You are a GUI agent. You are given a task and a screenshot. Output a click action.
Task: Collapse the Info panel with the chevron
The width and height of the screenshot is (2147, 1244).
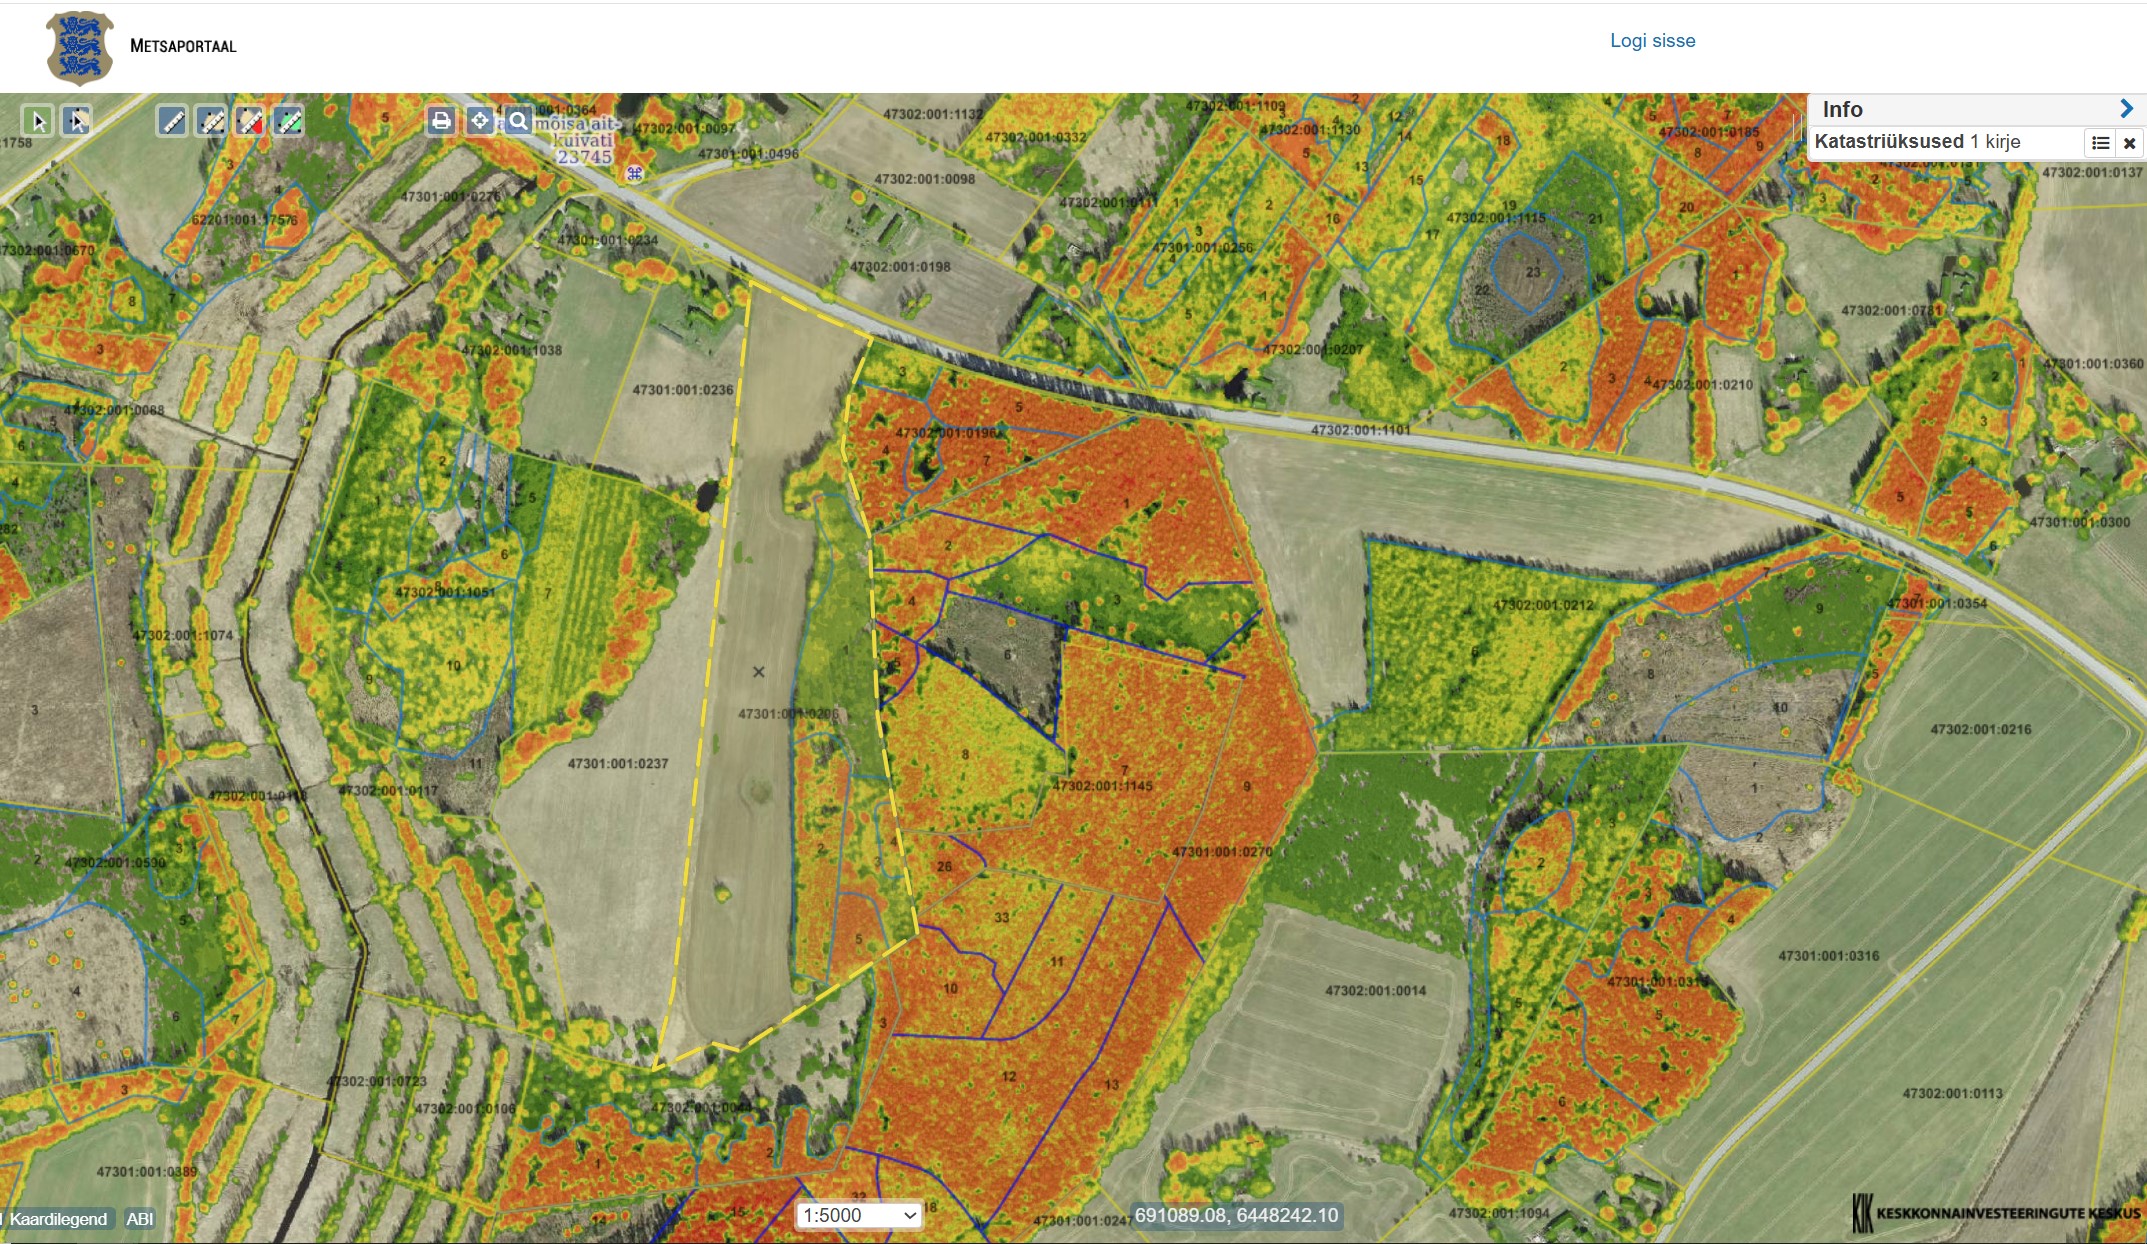click(x=2126, y=109)
